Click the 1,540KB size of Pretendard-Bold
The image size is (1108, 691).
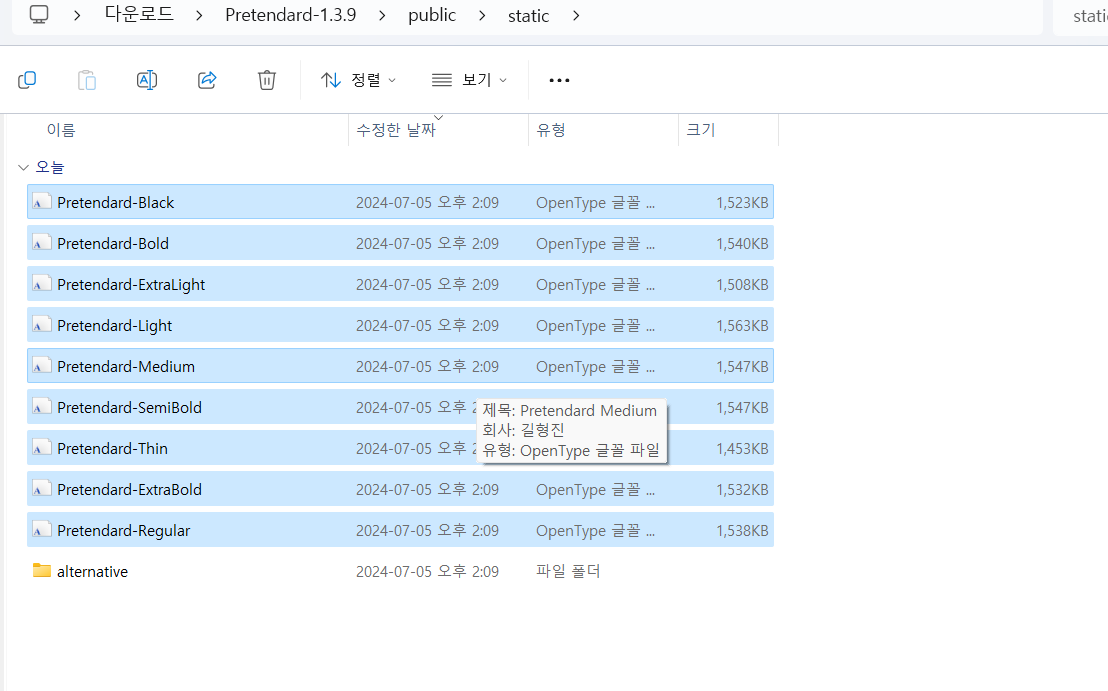coord(742,244)
